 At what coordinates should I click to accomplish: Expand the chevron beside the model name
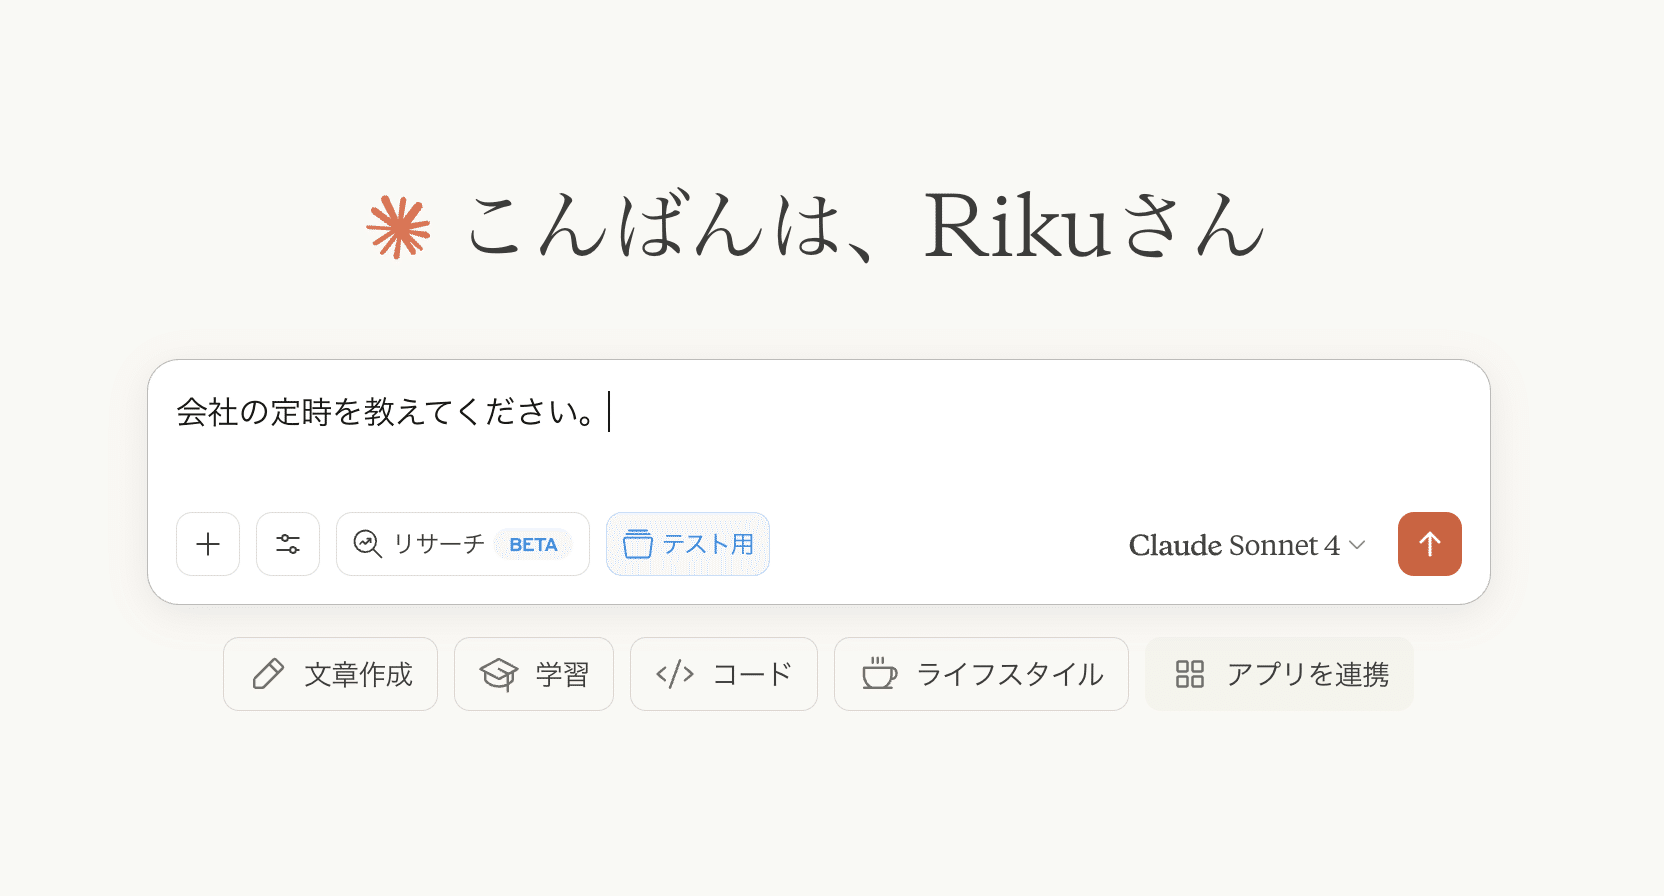(1357, 545)
